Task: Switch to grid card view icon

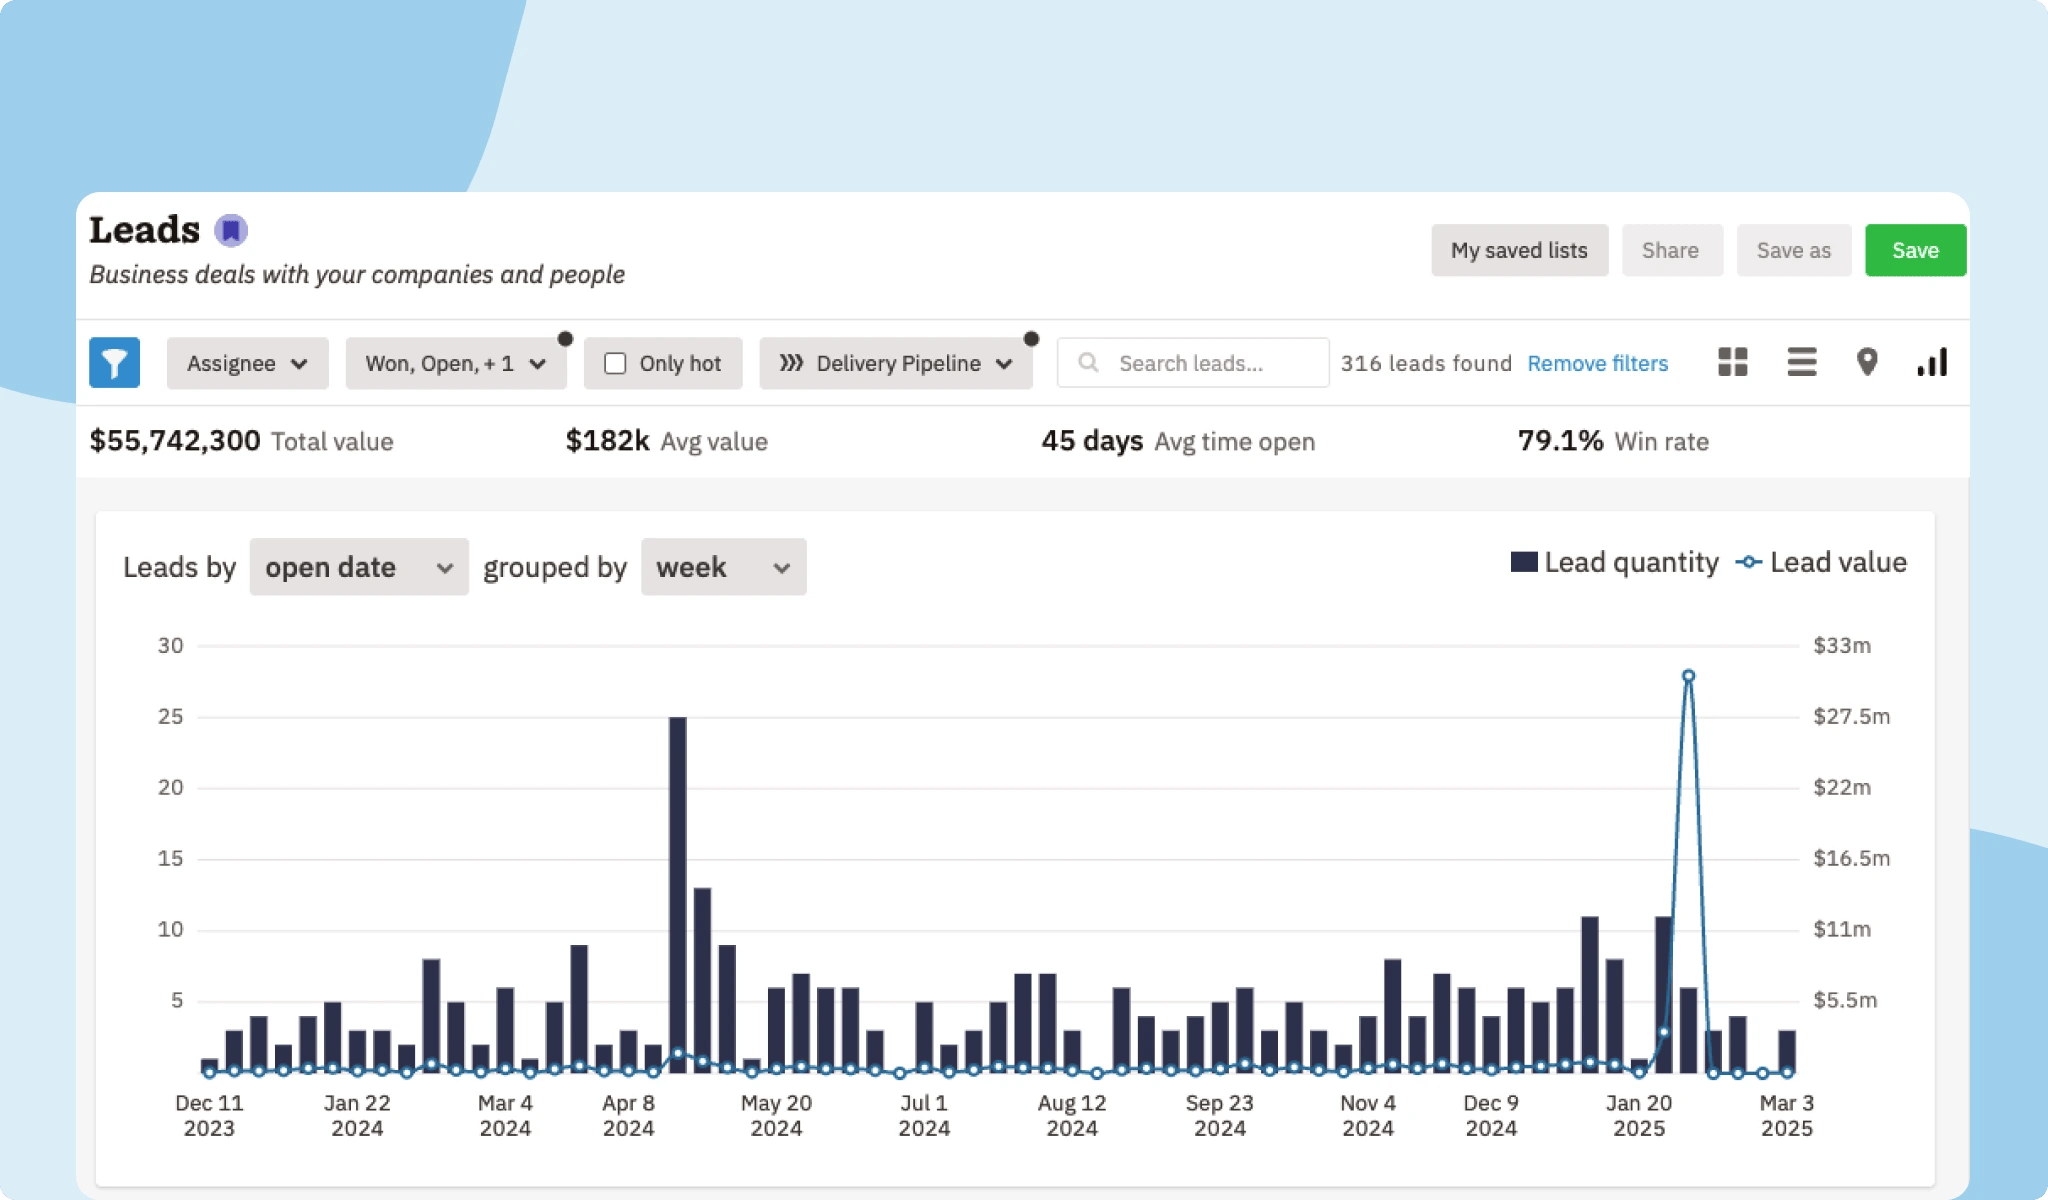Action: (x=1732, y=362)
